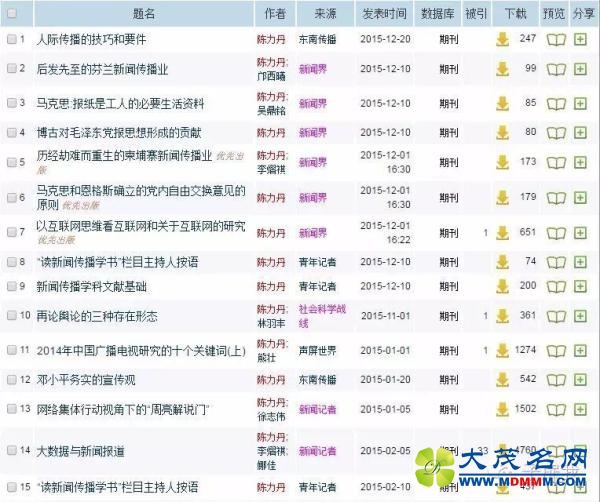
Task: Open preview for row 8 "读新闻传播学书"
Action: [556, 262]
